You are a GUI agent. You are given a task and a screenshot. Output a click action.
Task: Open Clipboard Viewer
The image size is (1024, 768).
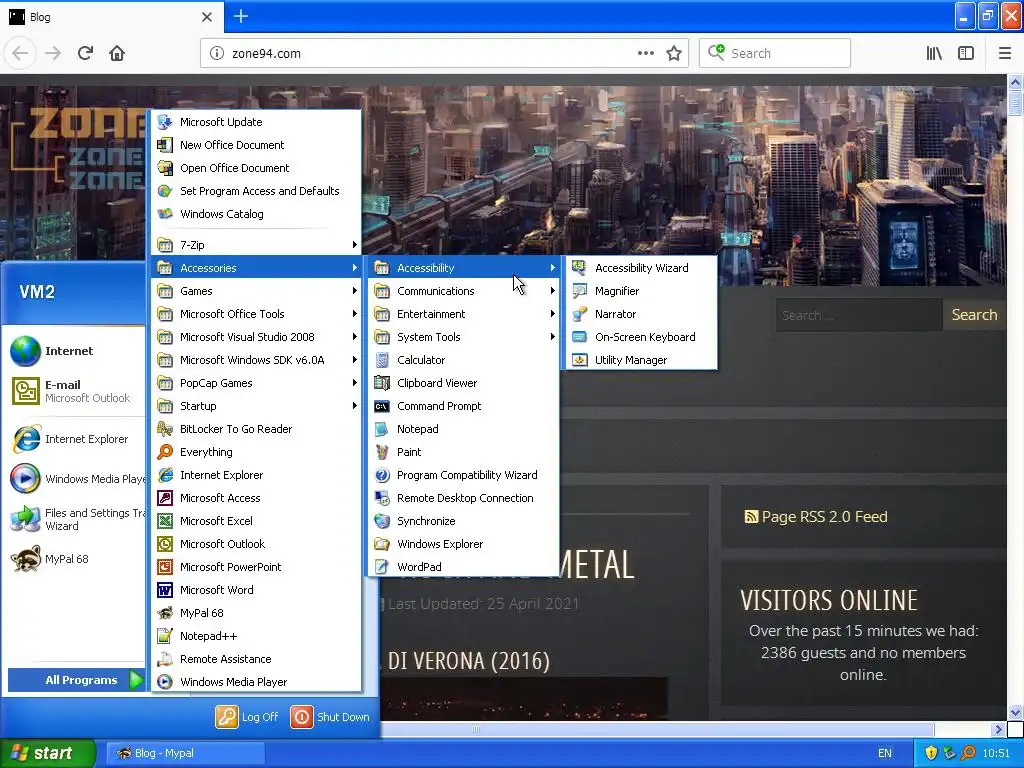[464, 383]
